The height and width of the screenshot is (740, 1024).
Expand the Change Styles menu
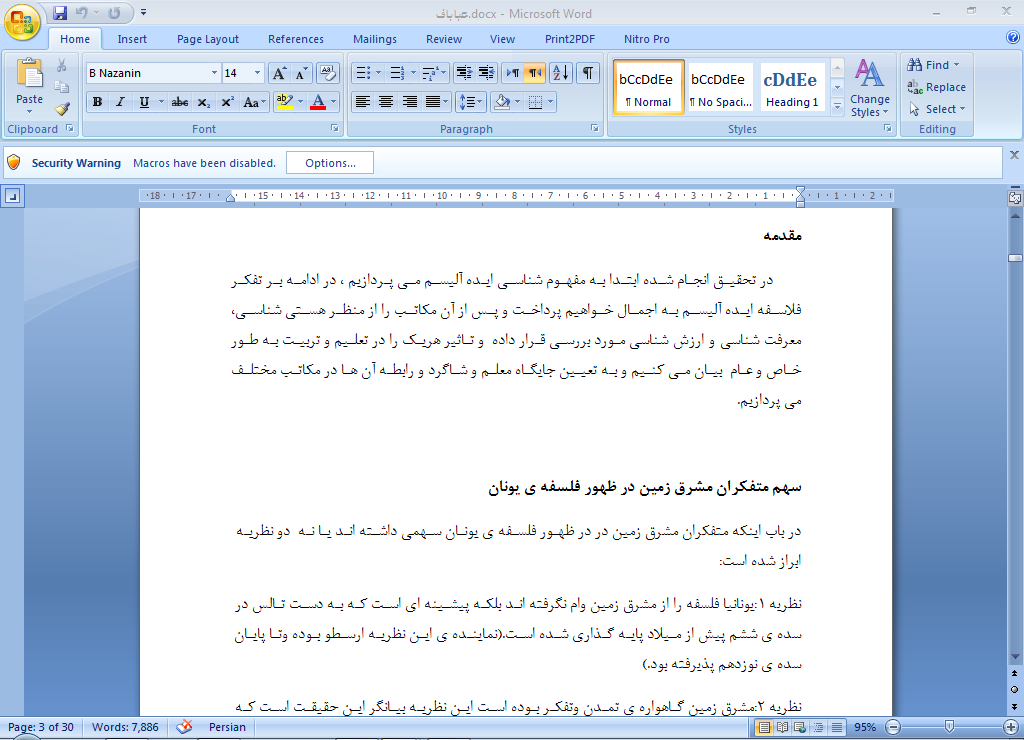coord(869,89)
